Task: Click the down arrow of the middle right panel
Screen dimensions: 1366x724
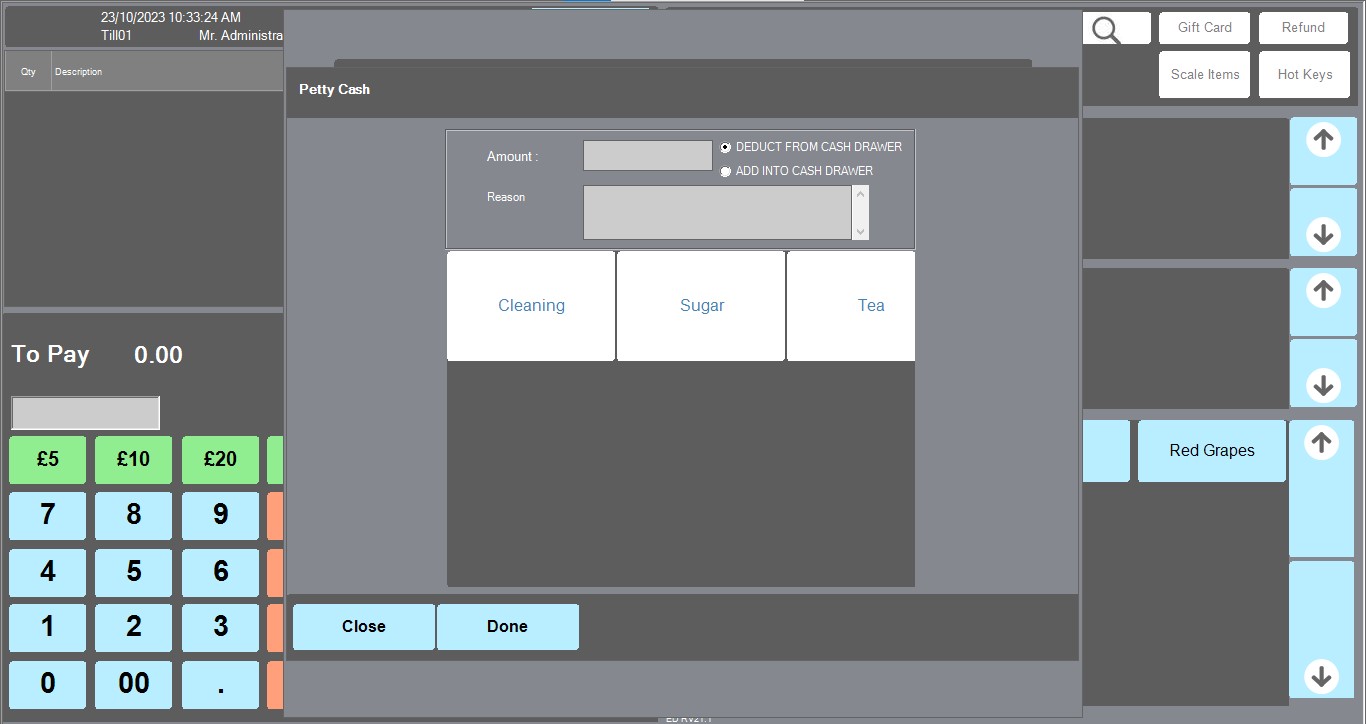Action: click(1323, 384)
